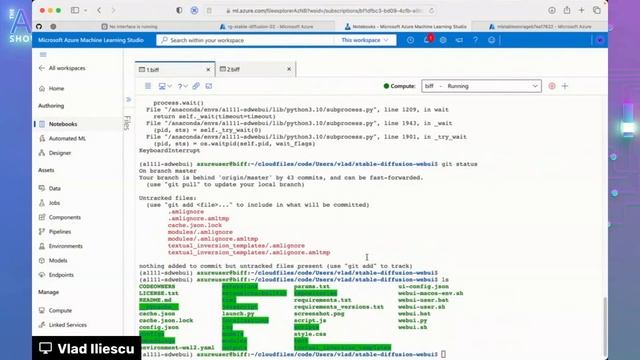640x360 pixels.
Task: Click the terminal menu lines icon
Action: click(x=148, y=86)
